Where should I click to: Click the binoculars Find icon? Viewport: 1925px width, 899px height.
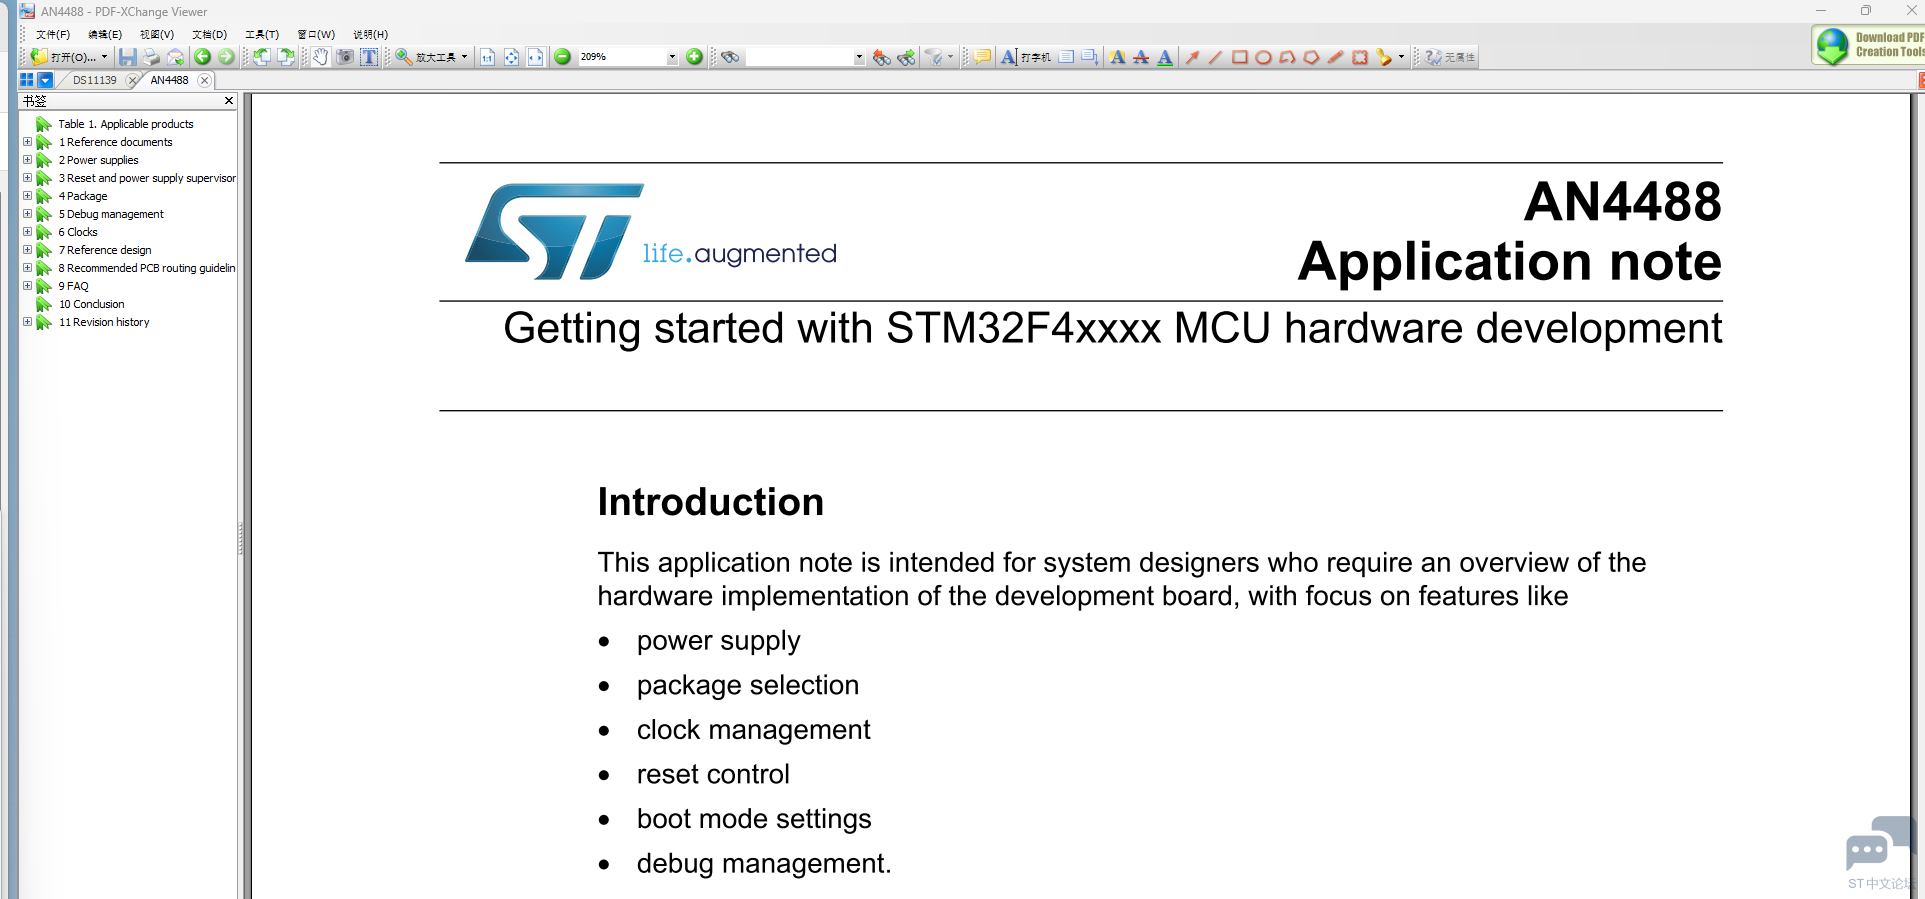point(730,57)
